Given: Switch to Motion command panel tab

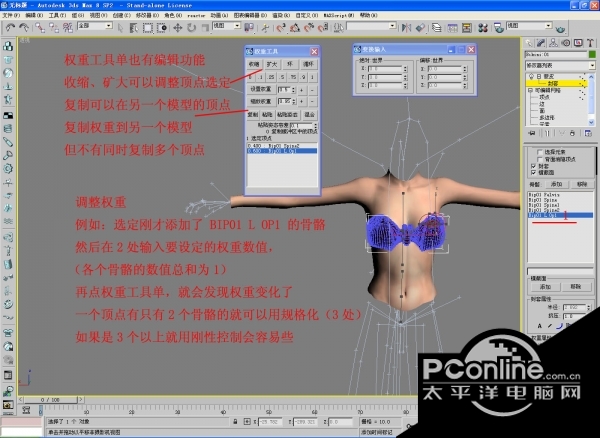Looking at the screenshot, I should point(566,42).
